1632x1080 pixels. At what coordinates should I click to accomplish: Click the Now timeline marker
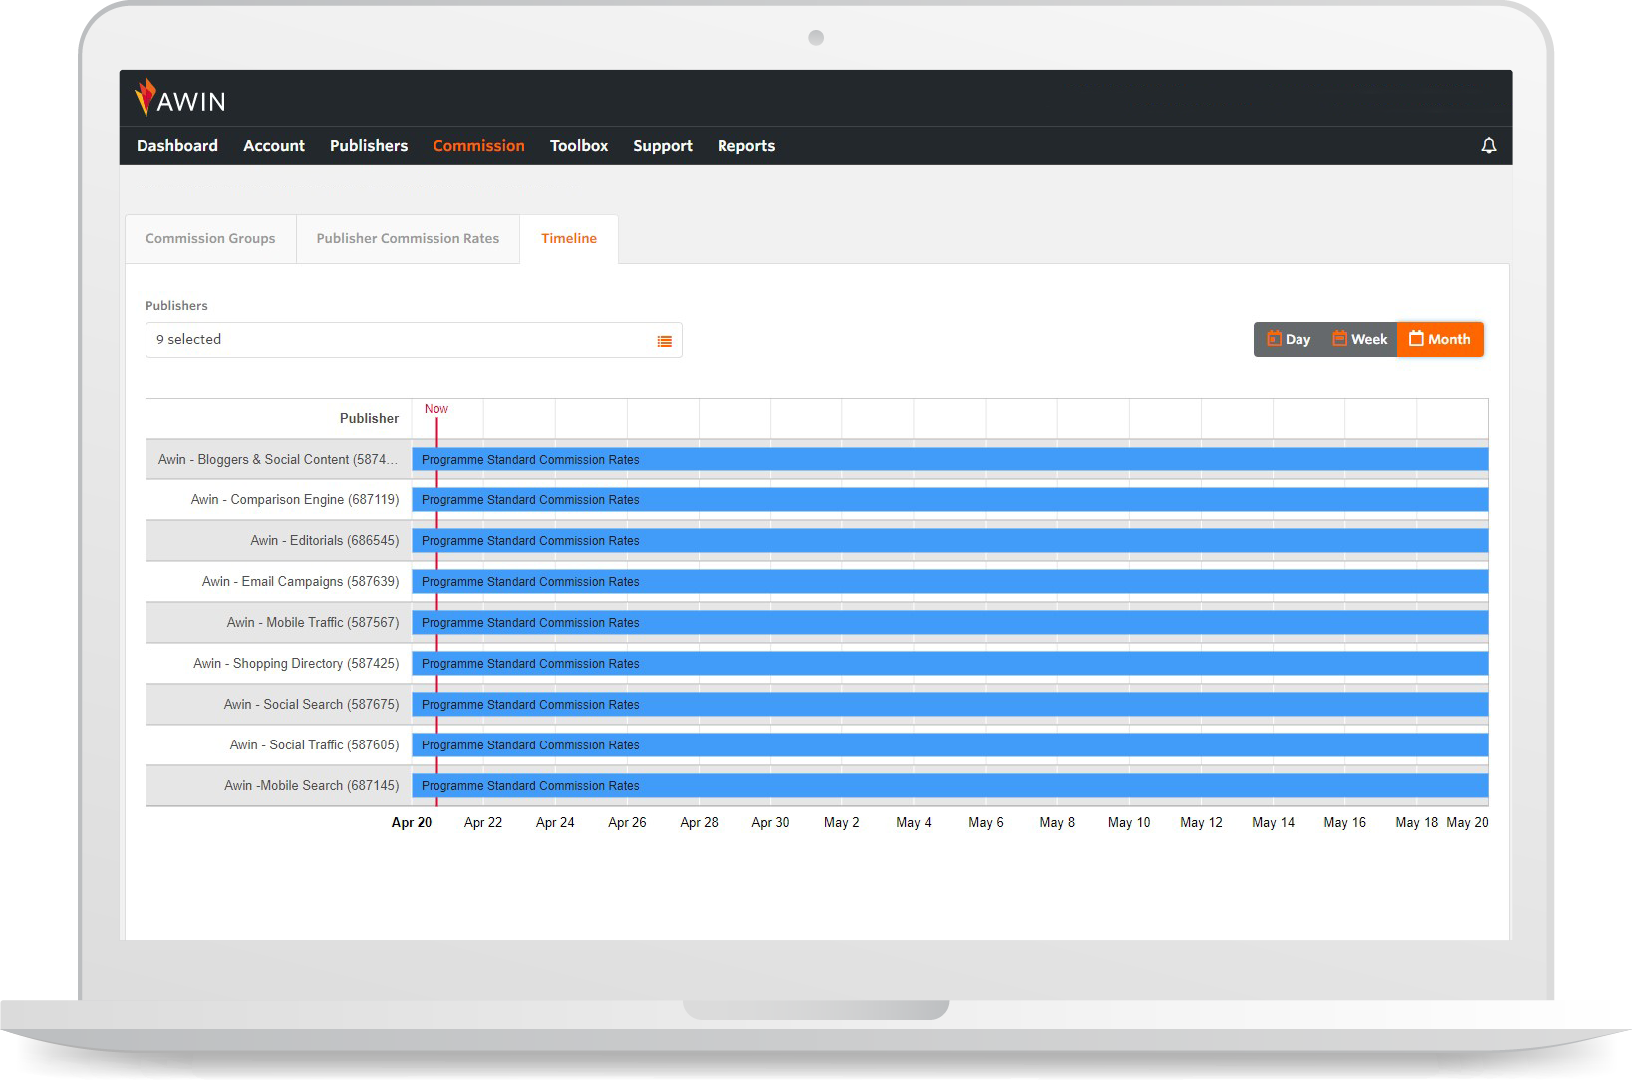tap(436, 409)
